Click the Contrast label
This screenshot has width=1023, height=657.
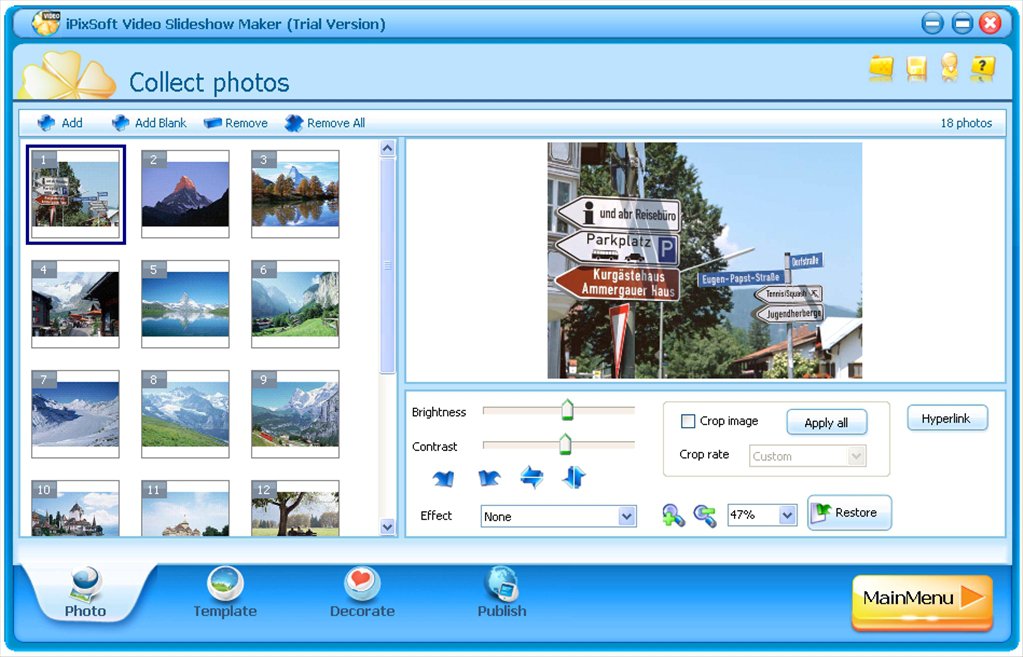tap(435, 447)
